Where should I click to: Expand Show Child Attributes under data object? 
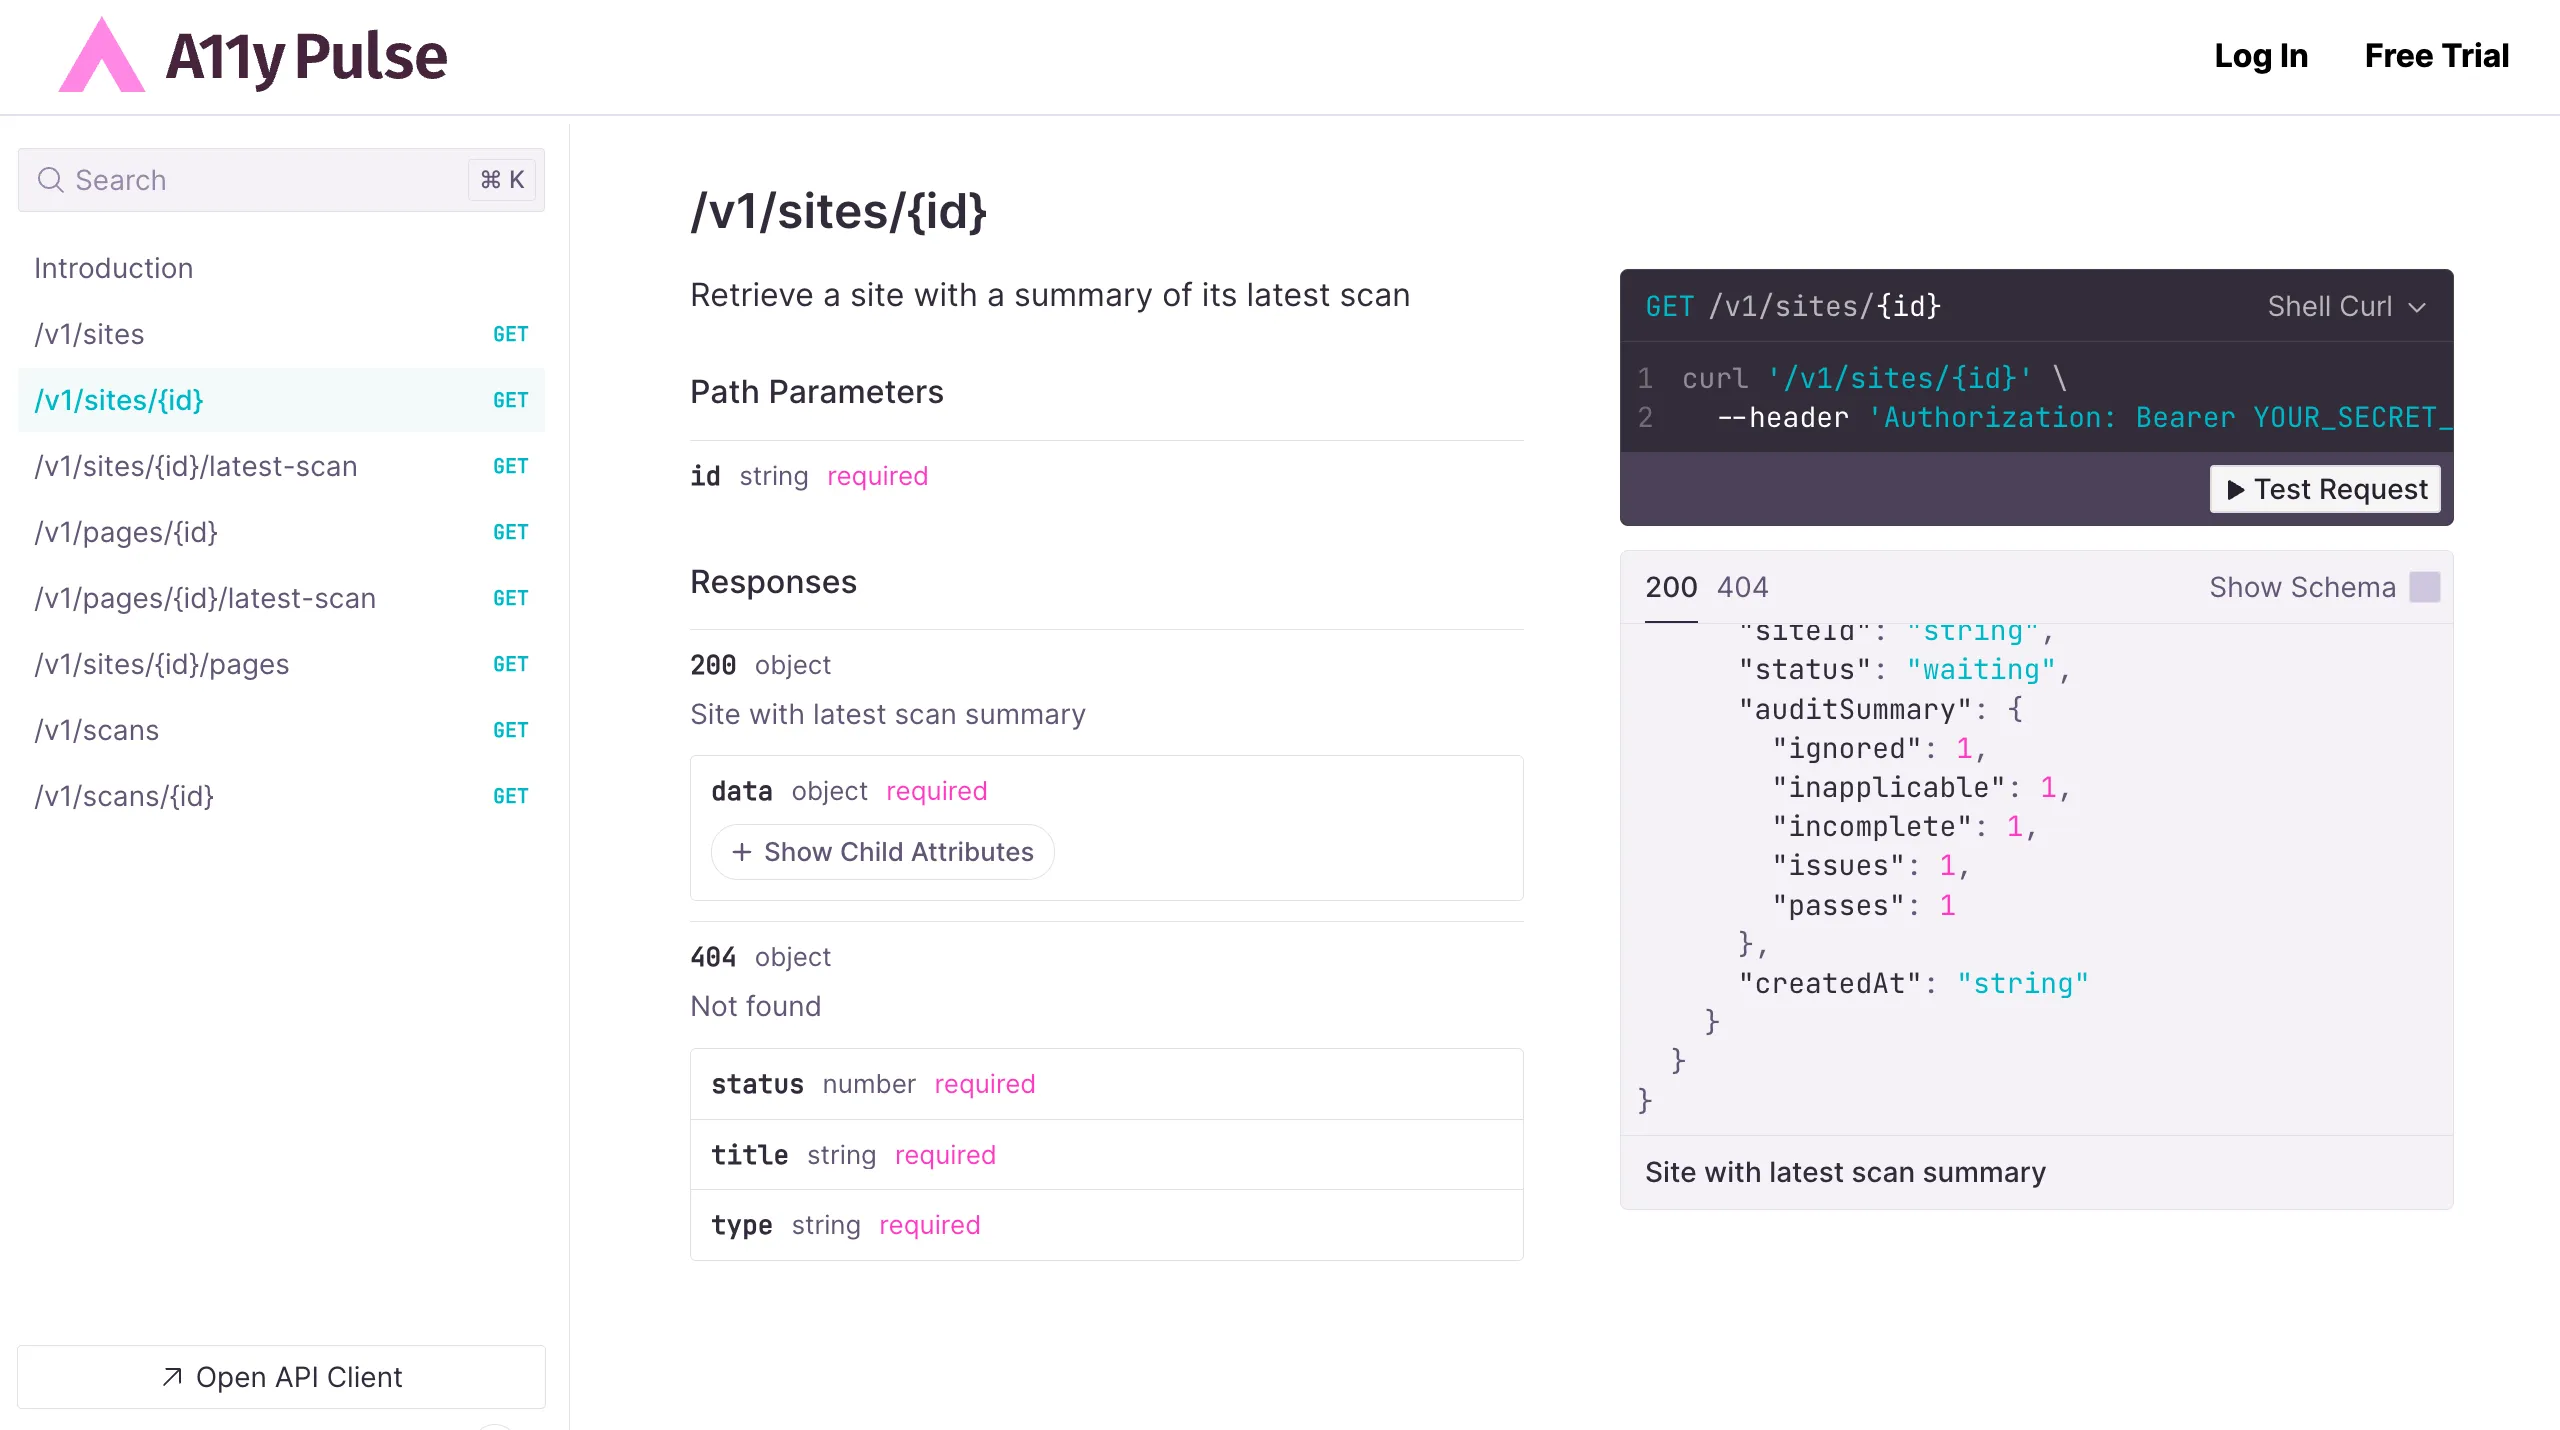[x=882, y=852]
